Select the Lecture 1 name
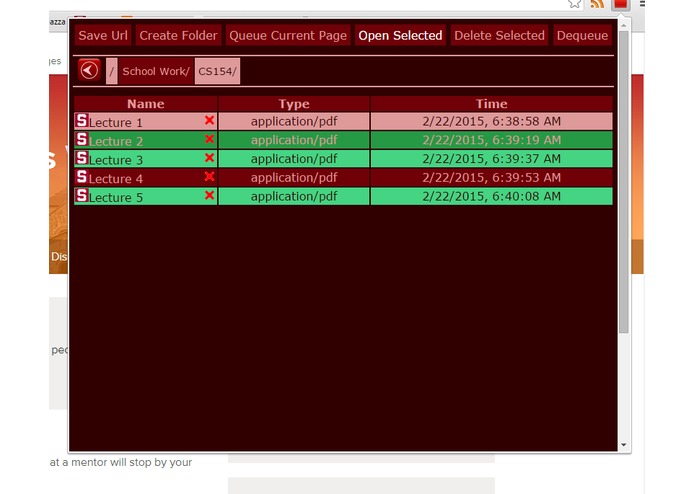 tap(116, 122)
